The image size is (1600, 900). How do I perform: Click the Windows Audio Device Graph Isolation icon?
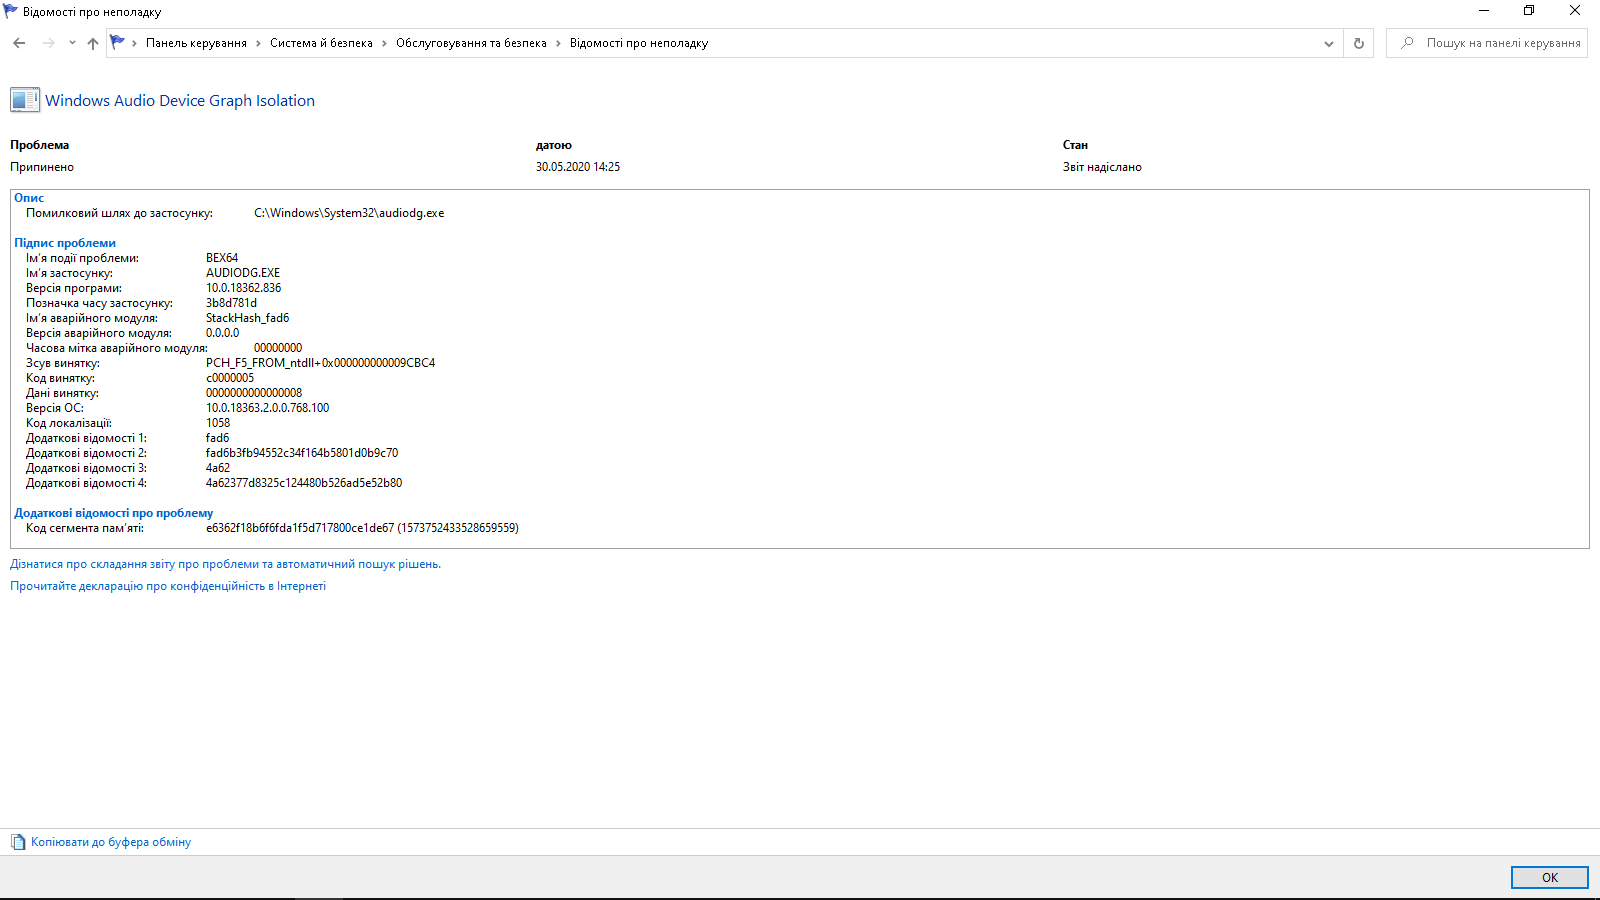pyautogui.click(x=25, y=100)
